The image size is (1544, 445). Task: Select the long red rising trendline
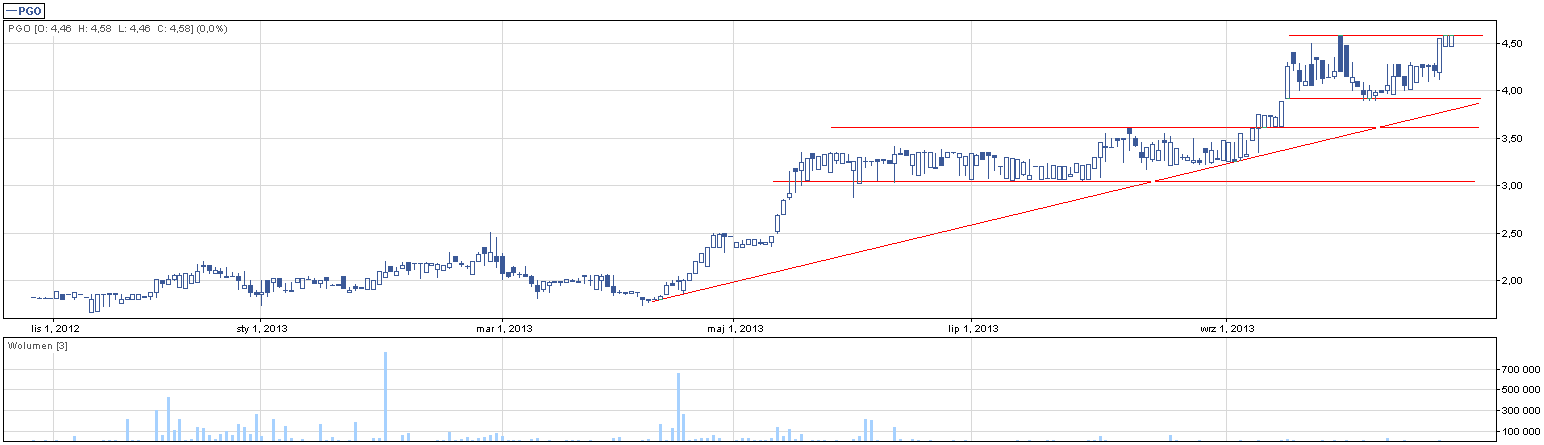1067,201
